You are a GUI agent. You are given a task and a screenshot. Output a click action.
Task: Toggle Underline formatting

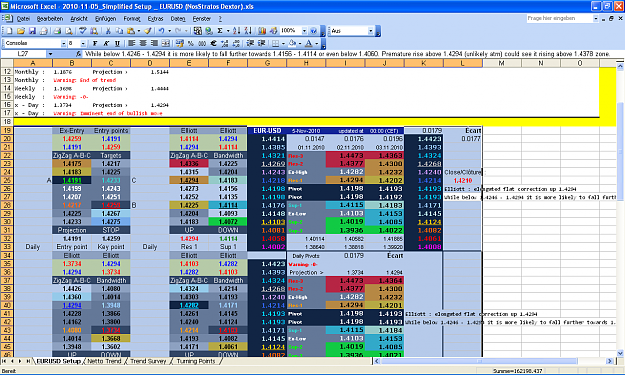click(x=117, y=43)
